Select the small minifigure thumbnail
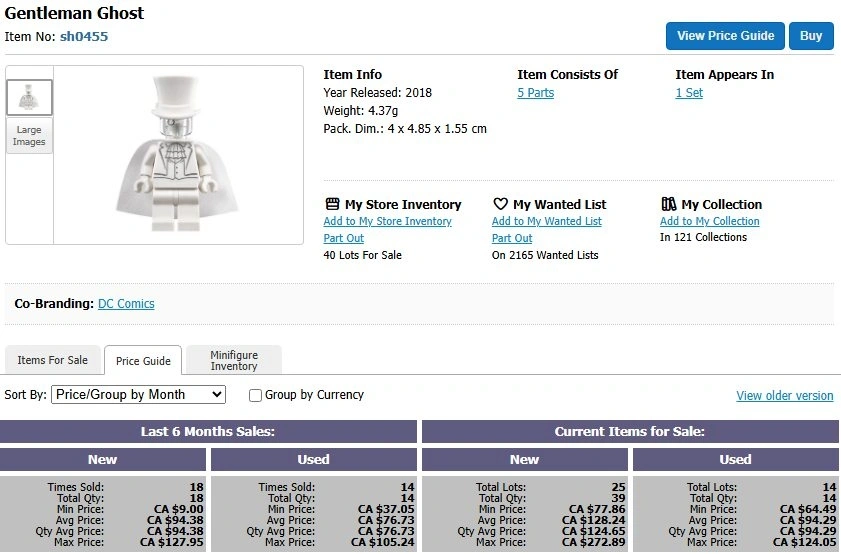Image resolution: width=841 pixels, height=554 pixels. (29, 97)
